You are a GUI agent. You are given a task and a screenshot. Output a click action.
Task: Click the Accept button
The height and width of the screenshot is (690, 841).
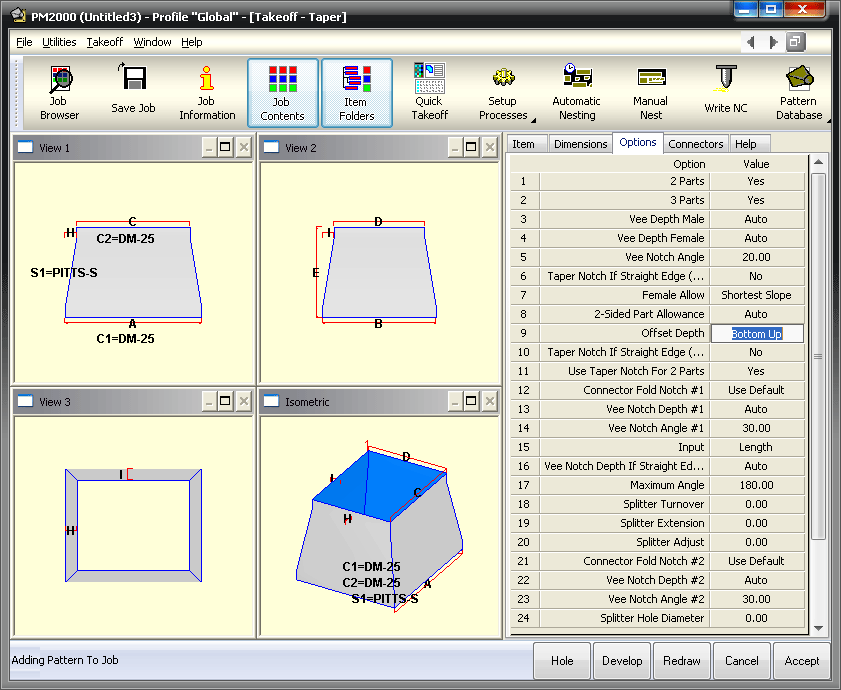802,660
